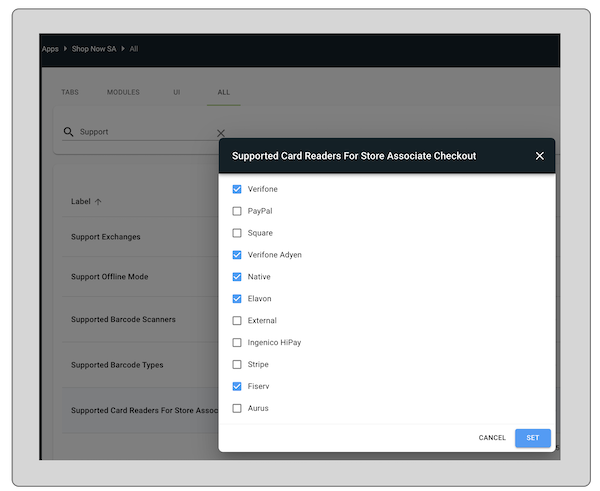600x491 pixels.
Task: Go to the UI tab
Action: click(x=176, y=92)
